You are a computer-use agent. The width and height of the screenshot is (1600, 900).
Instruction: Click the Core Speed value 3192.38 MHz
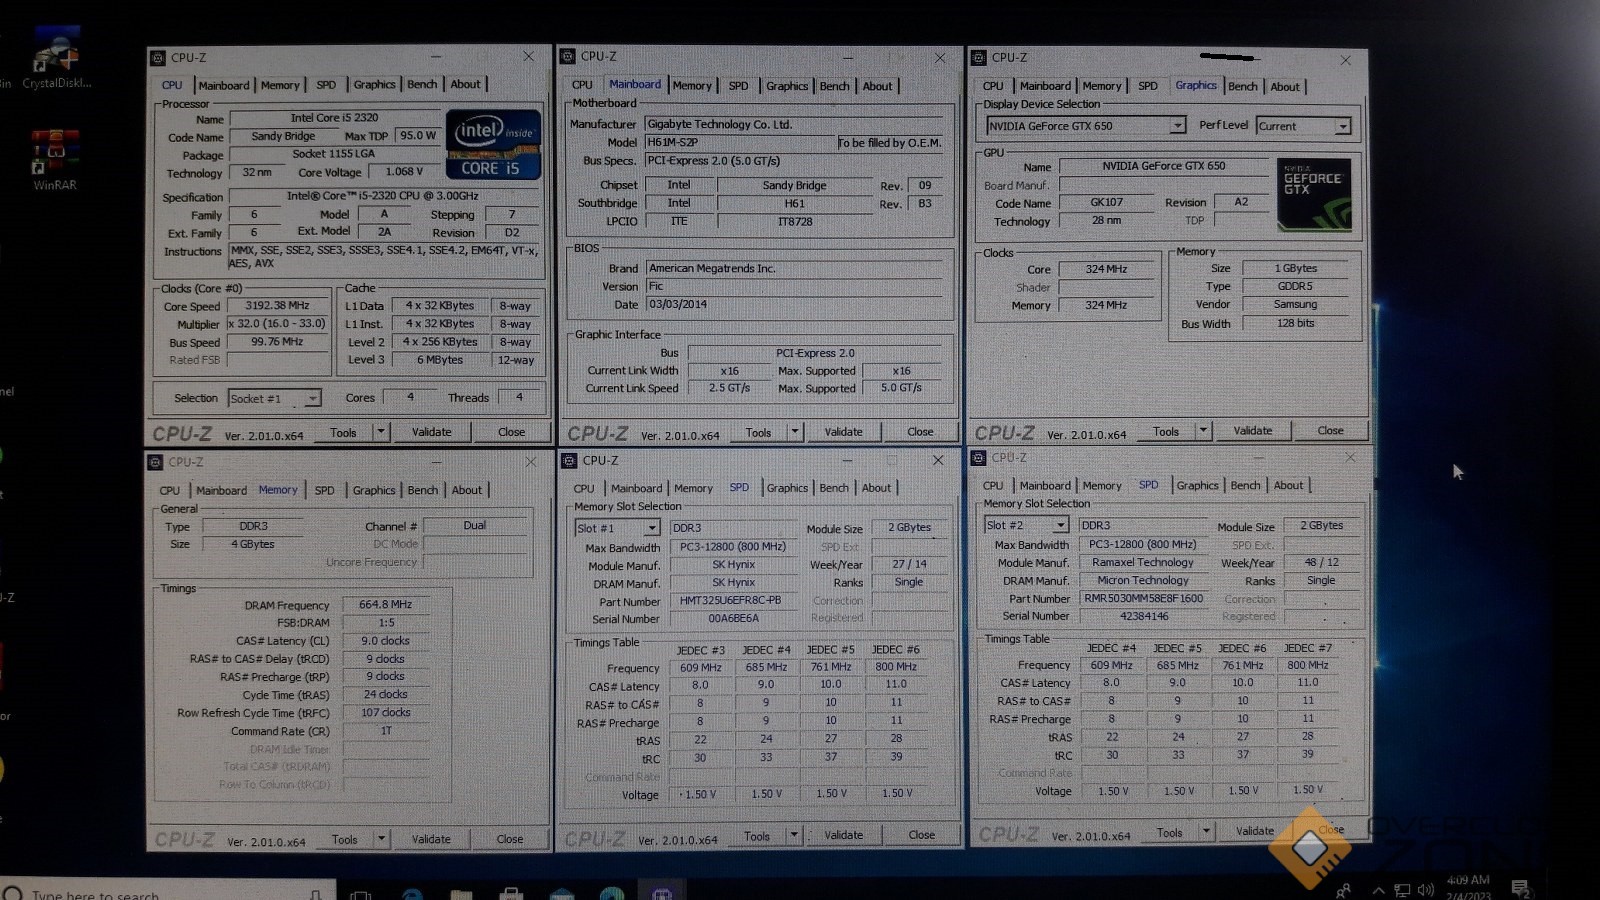(x=277, y=306)
